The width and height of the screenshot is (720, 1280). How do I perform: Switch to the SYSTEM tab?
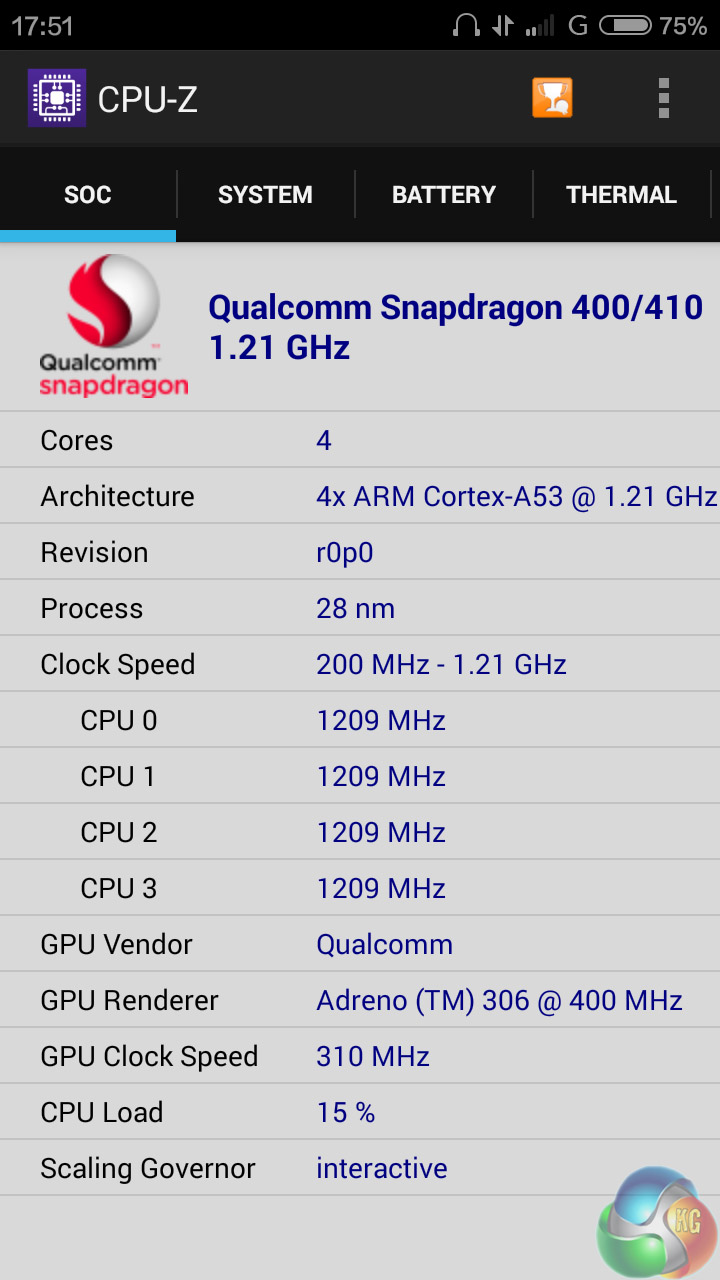[x=265, y=195]
